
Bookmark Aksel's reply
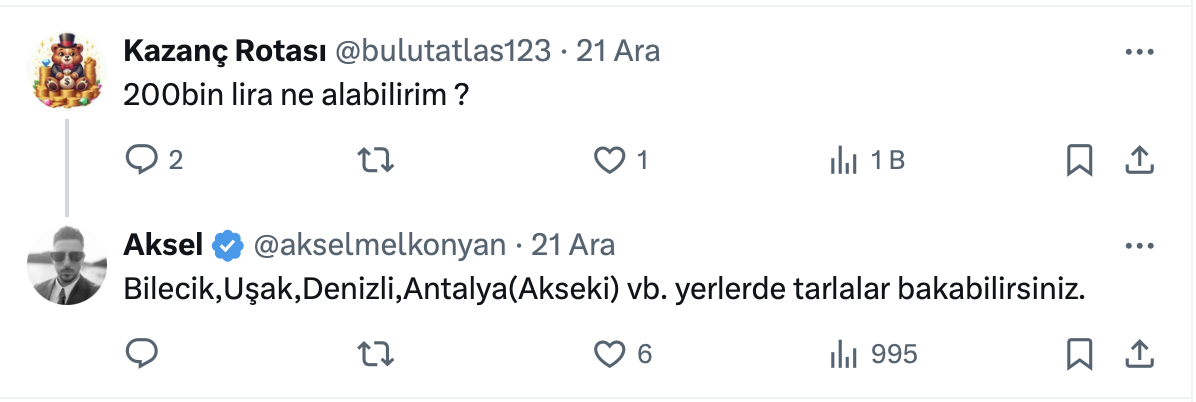click(x=1079, y=353)
